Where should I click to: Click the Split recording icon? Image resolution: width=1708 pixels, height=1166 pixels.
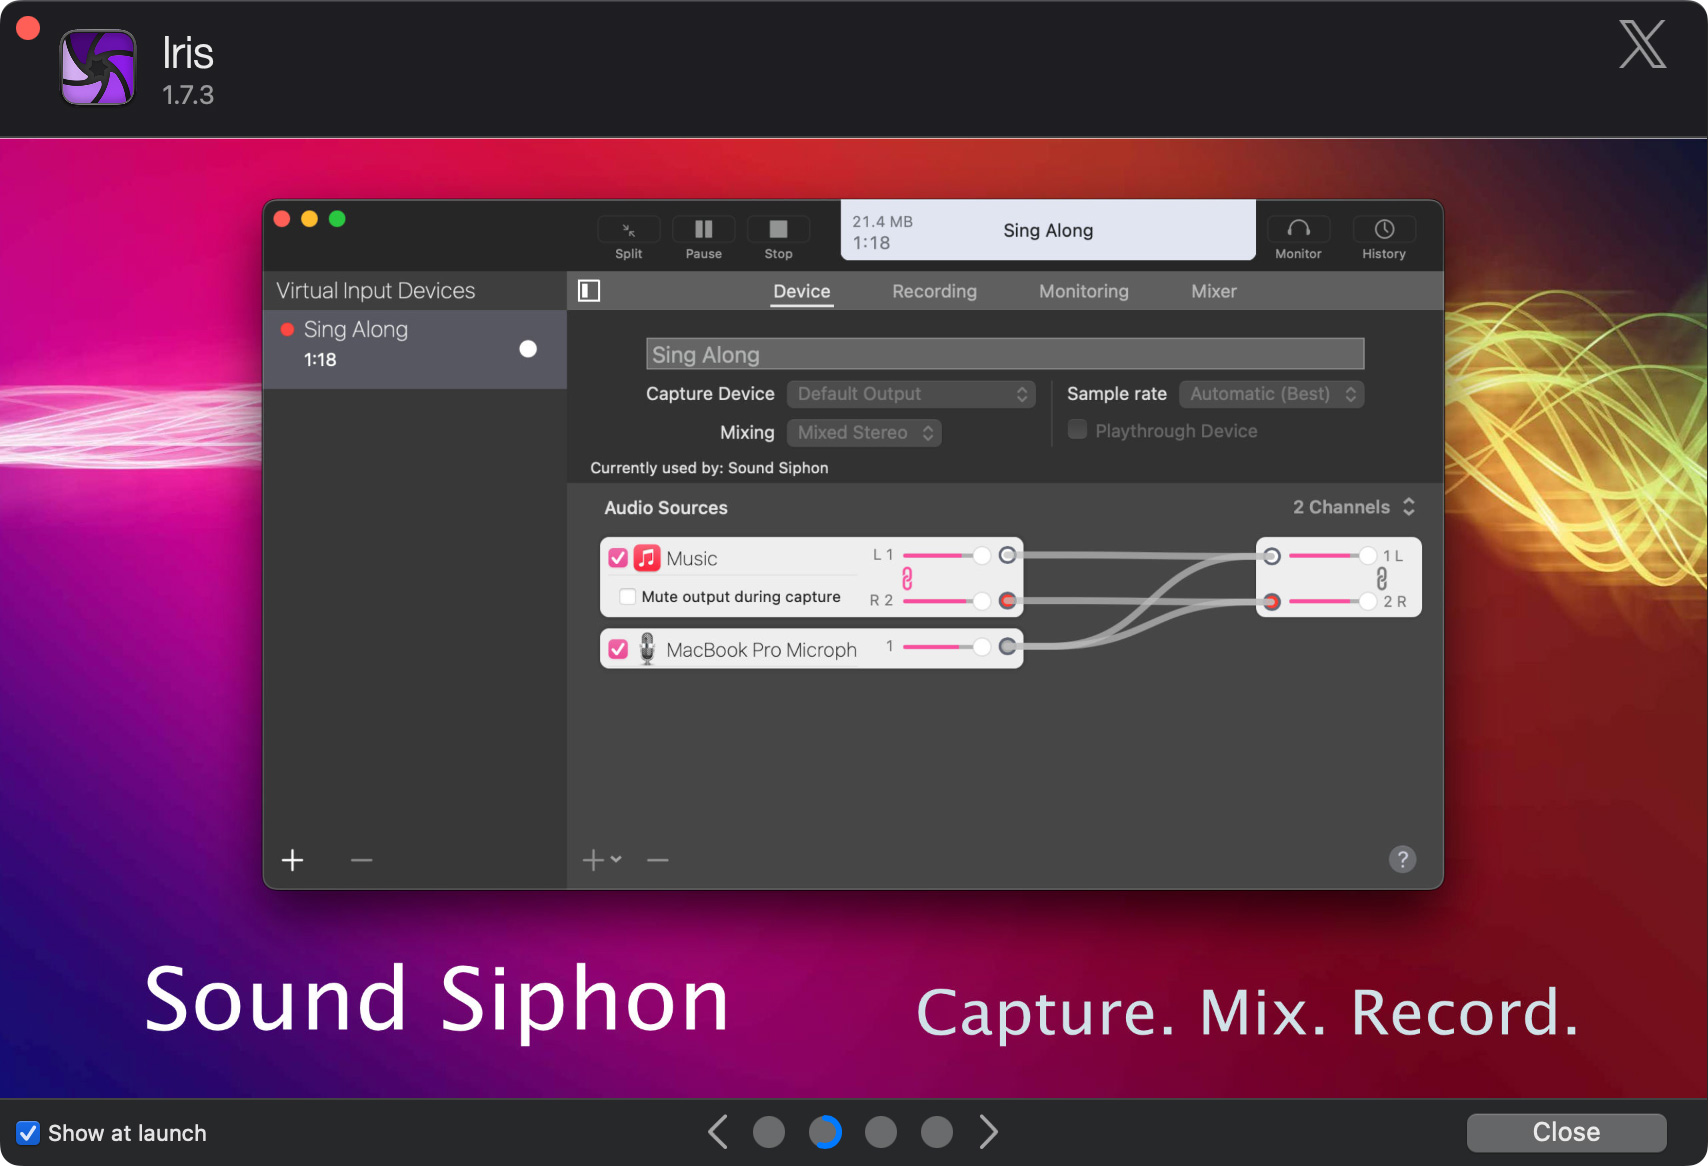coord(628,231)
